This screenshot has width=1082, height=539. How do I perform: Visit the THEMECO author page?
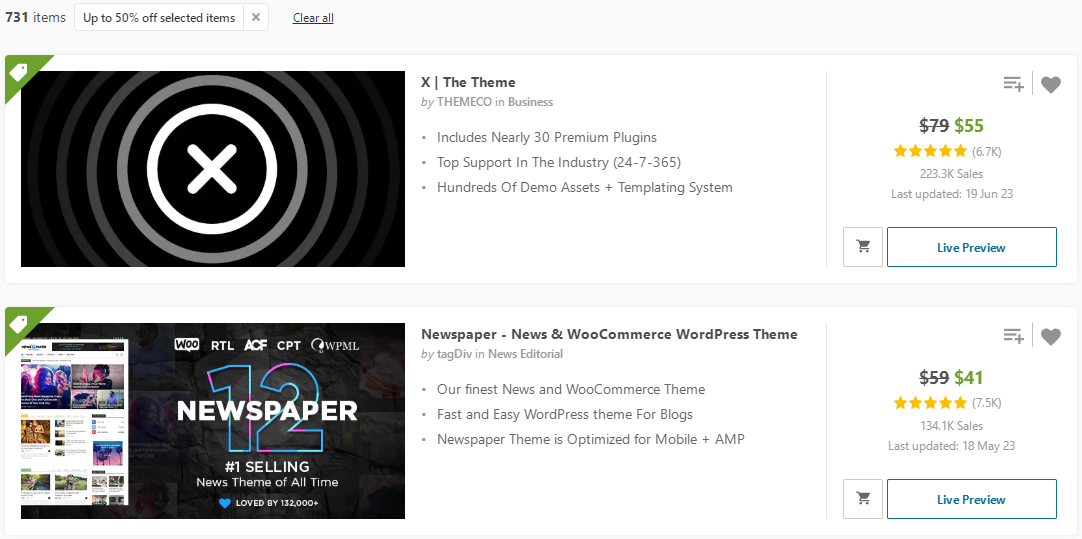click(x=464, y=102)
